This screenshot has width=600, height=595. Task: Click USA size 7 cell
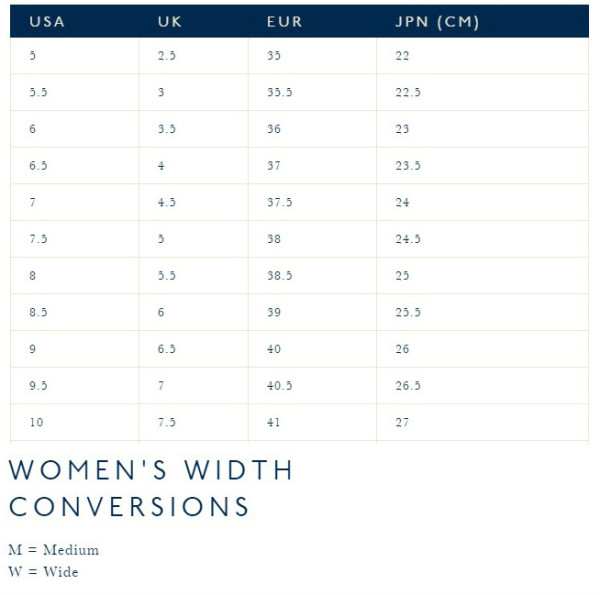pyautogui.click(x=75, y=202)
